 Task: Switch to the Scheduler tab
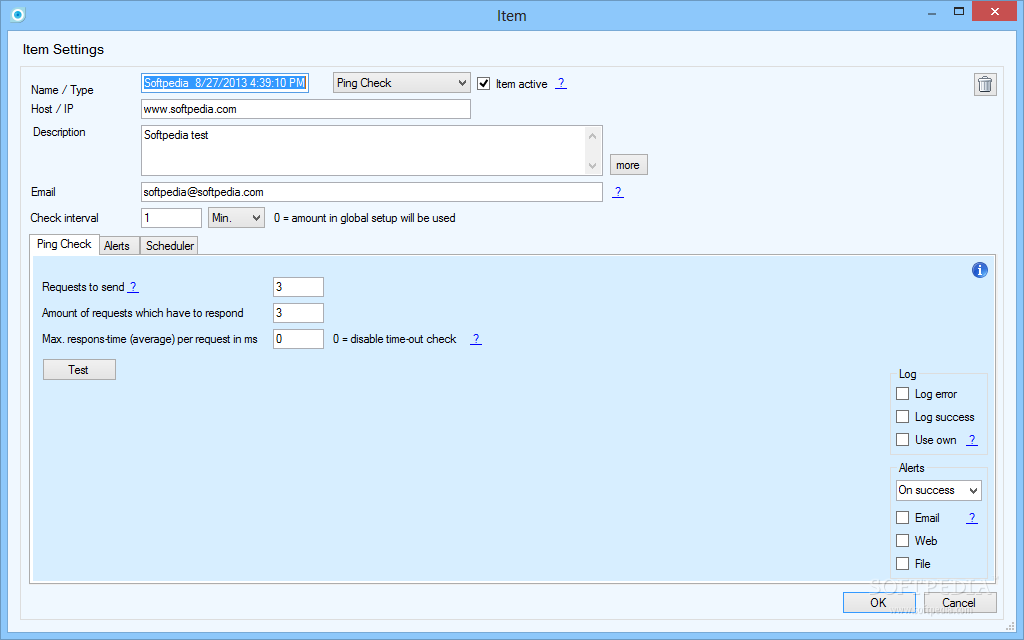[170, 246]
